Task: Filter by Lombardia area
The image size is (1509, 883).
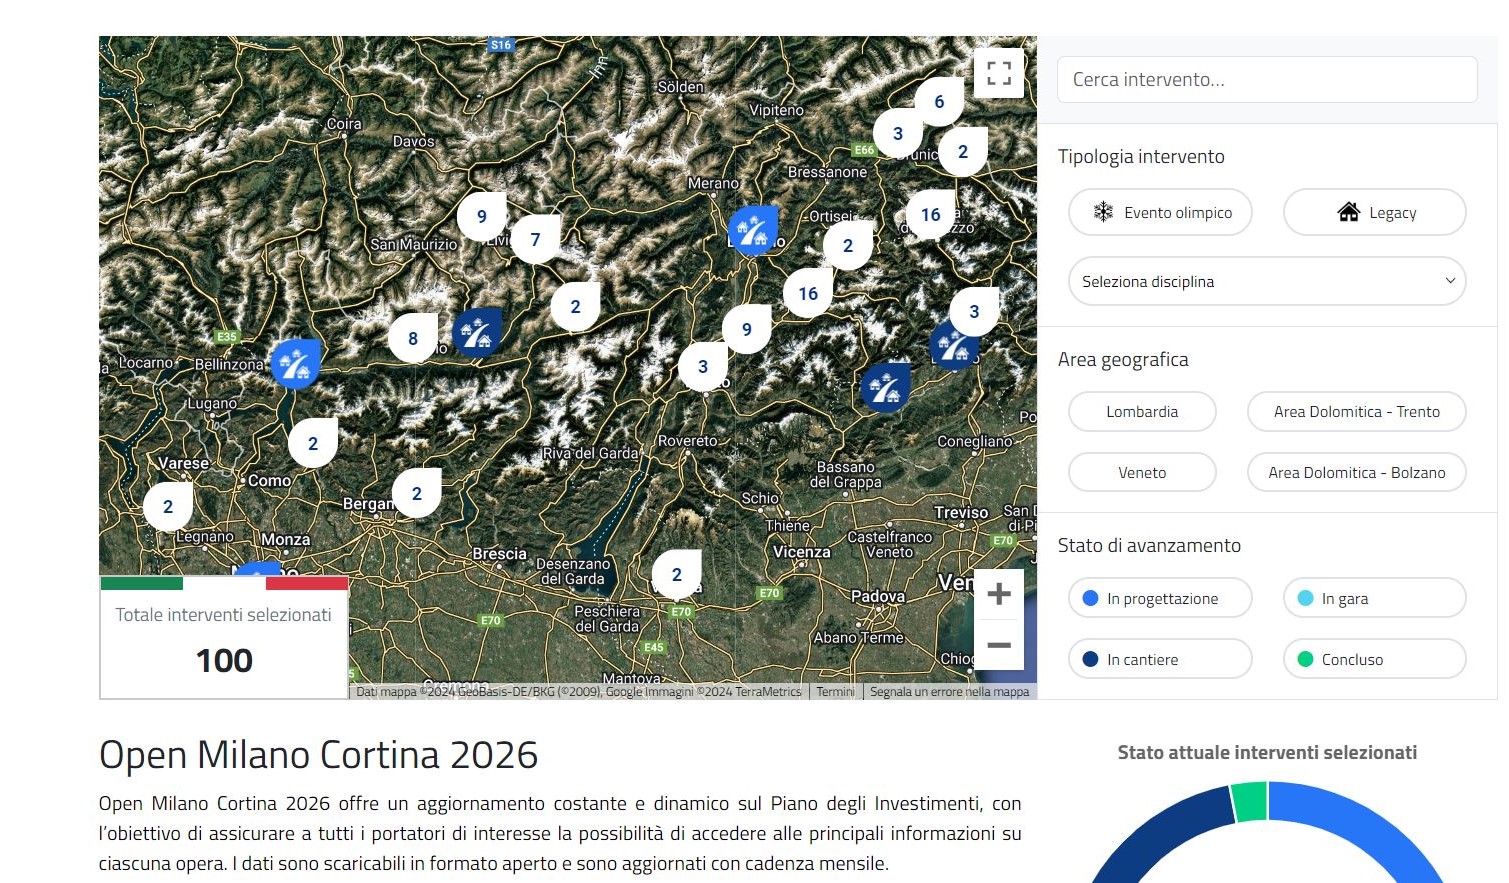Action: (x=1142, y=411)
